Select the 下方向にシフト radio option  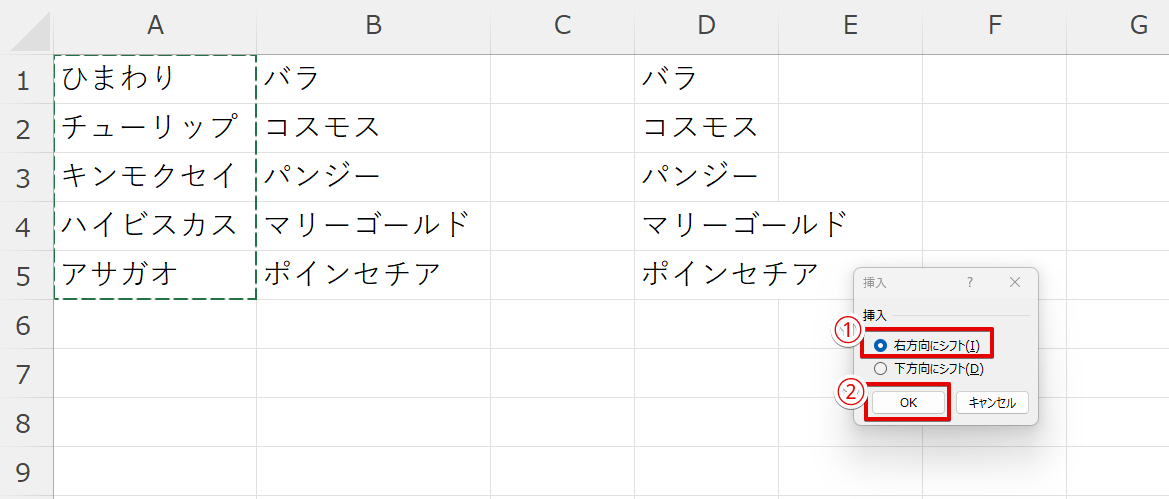[881, 369]
